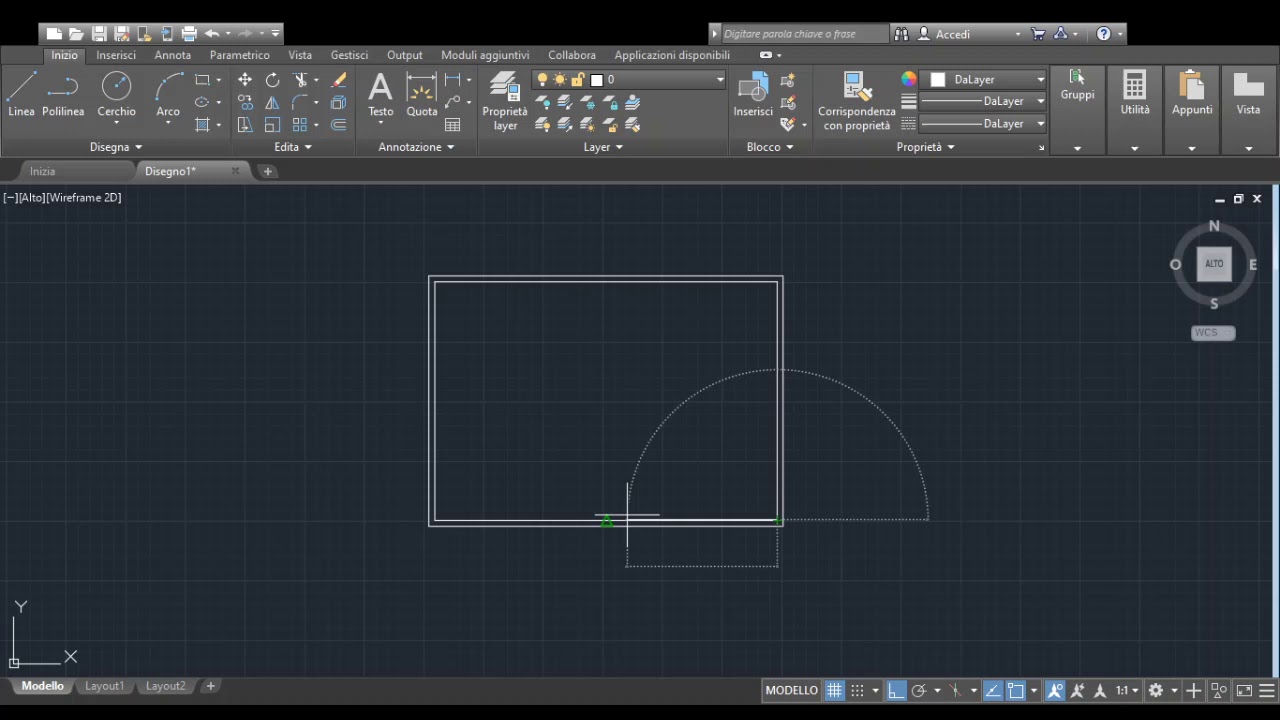Toggle clean screen mode
This screenshot has height=720, width=1280.
[1244, 690]
